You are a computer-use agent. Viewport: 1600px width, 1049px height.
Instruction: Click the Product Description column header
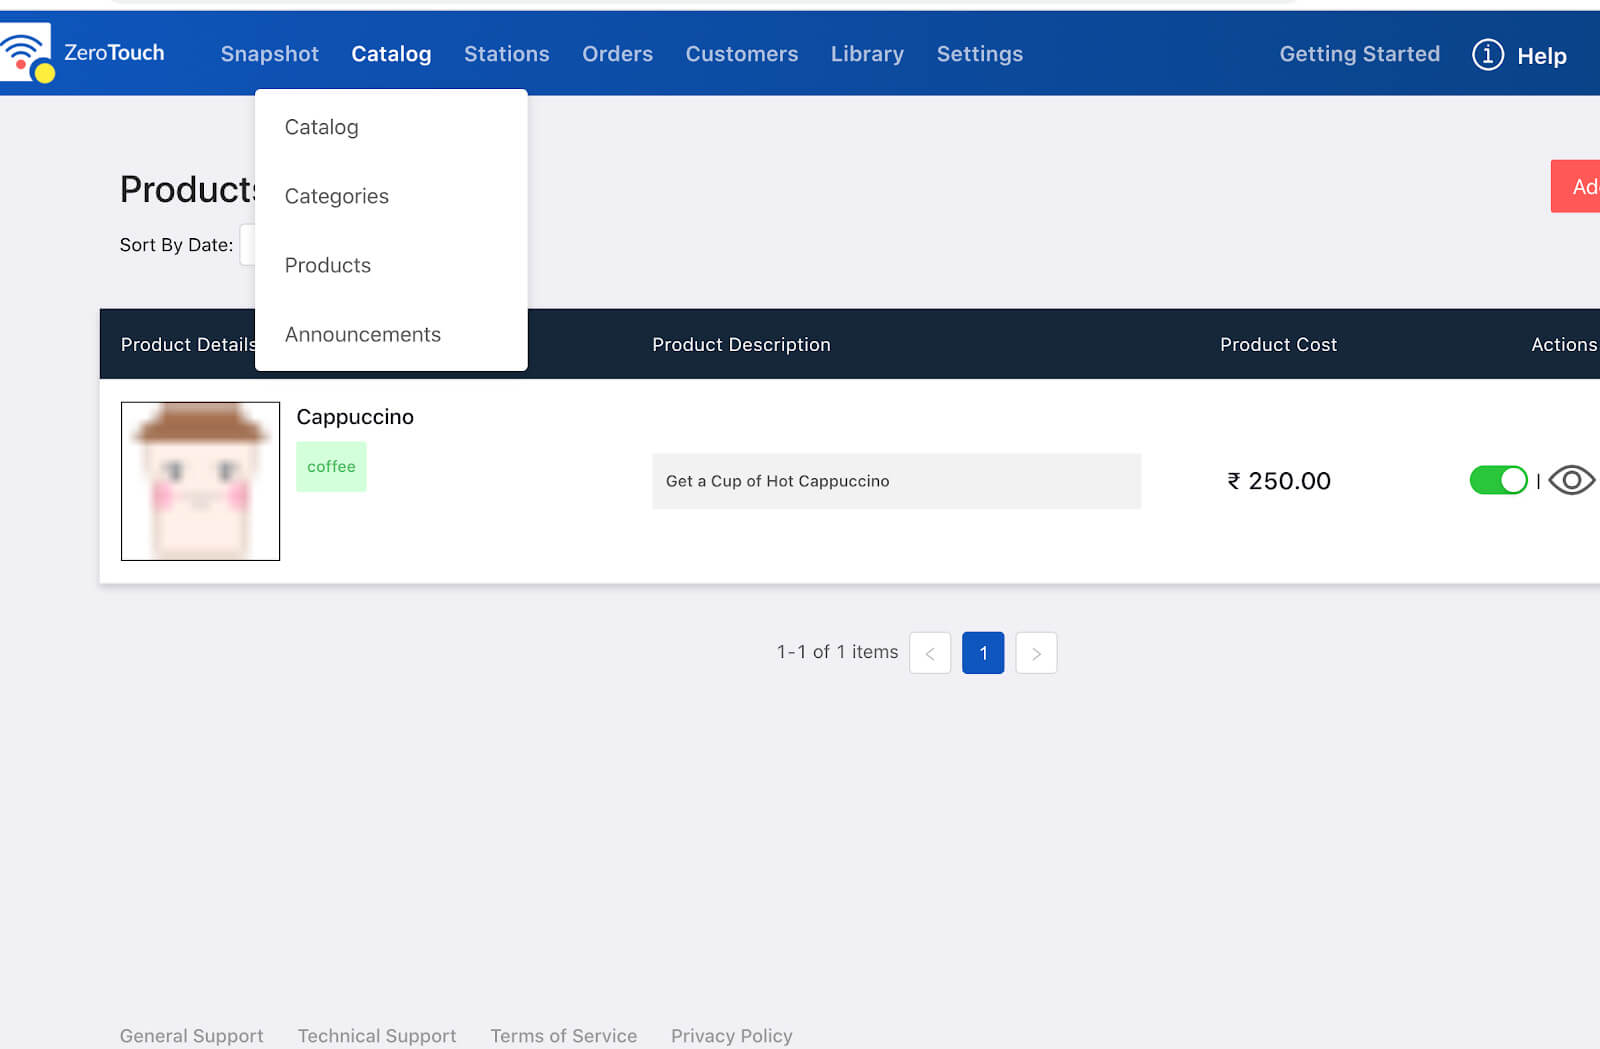coord(741,344)
